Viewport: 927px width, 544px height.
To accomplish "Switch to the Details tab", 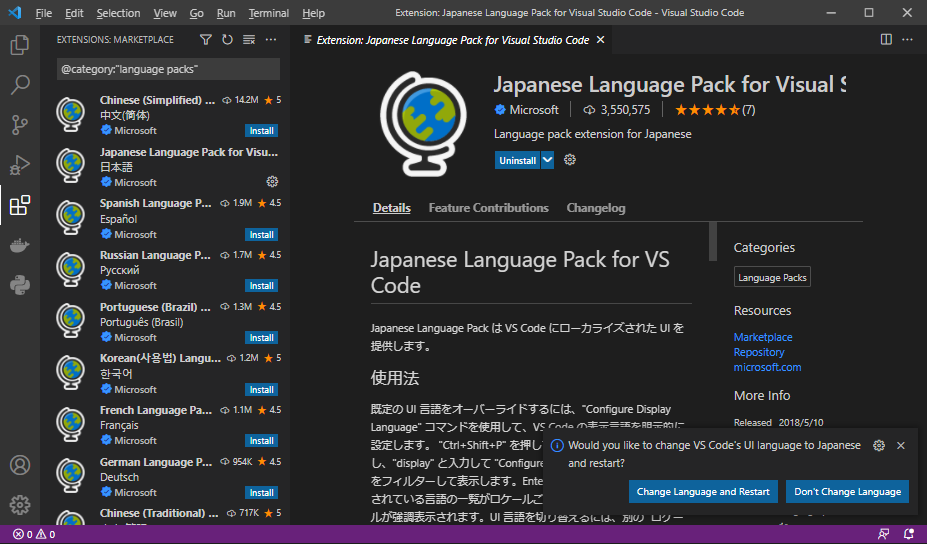I will tap(391, 208).
